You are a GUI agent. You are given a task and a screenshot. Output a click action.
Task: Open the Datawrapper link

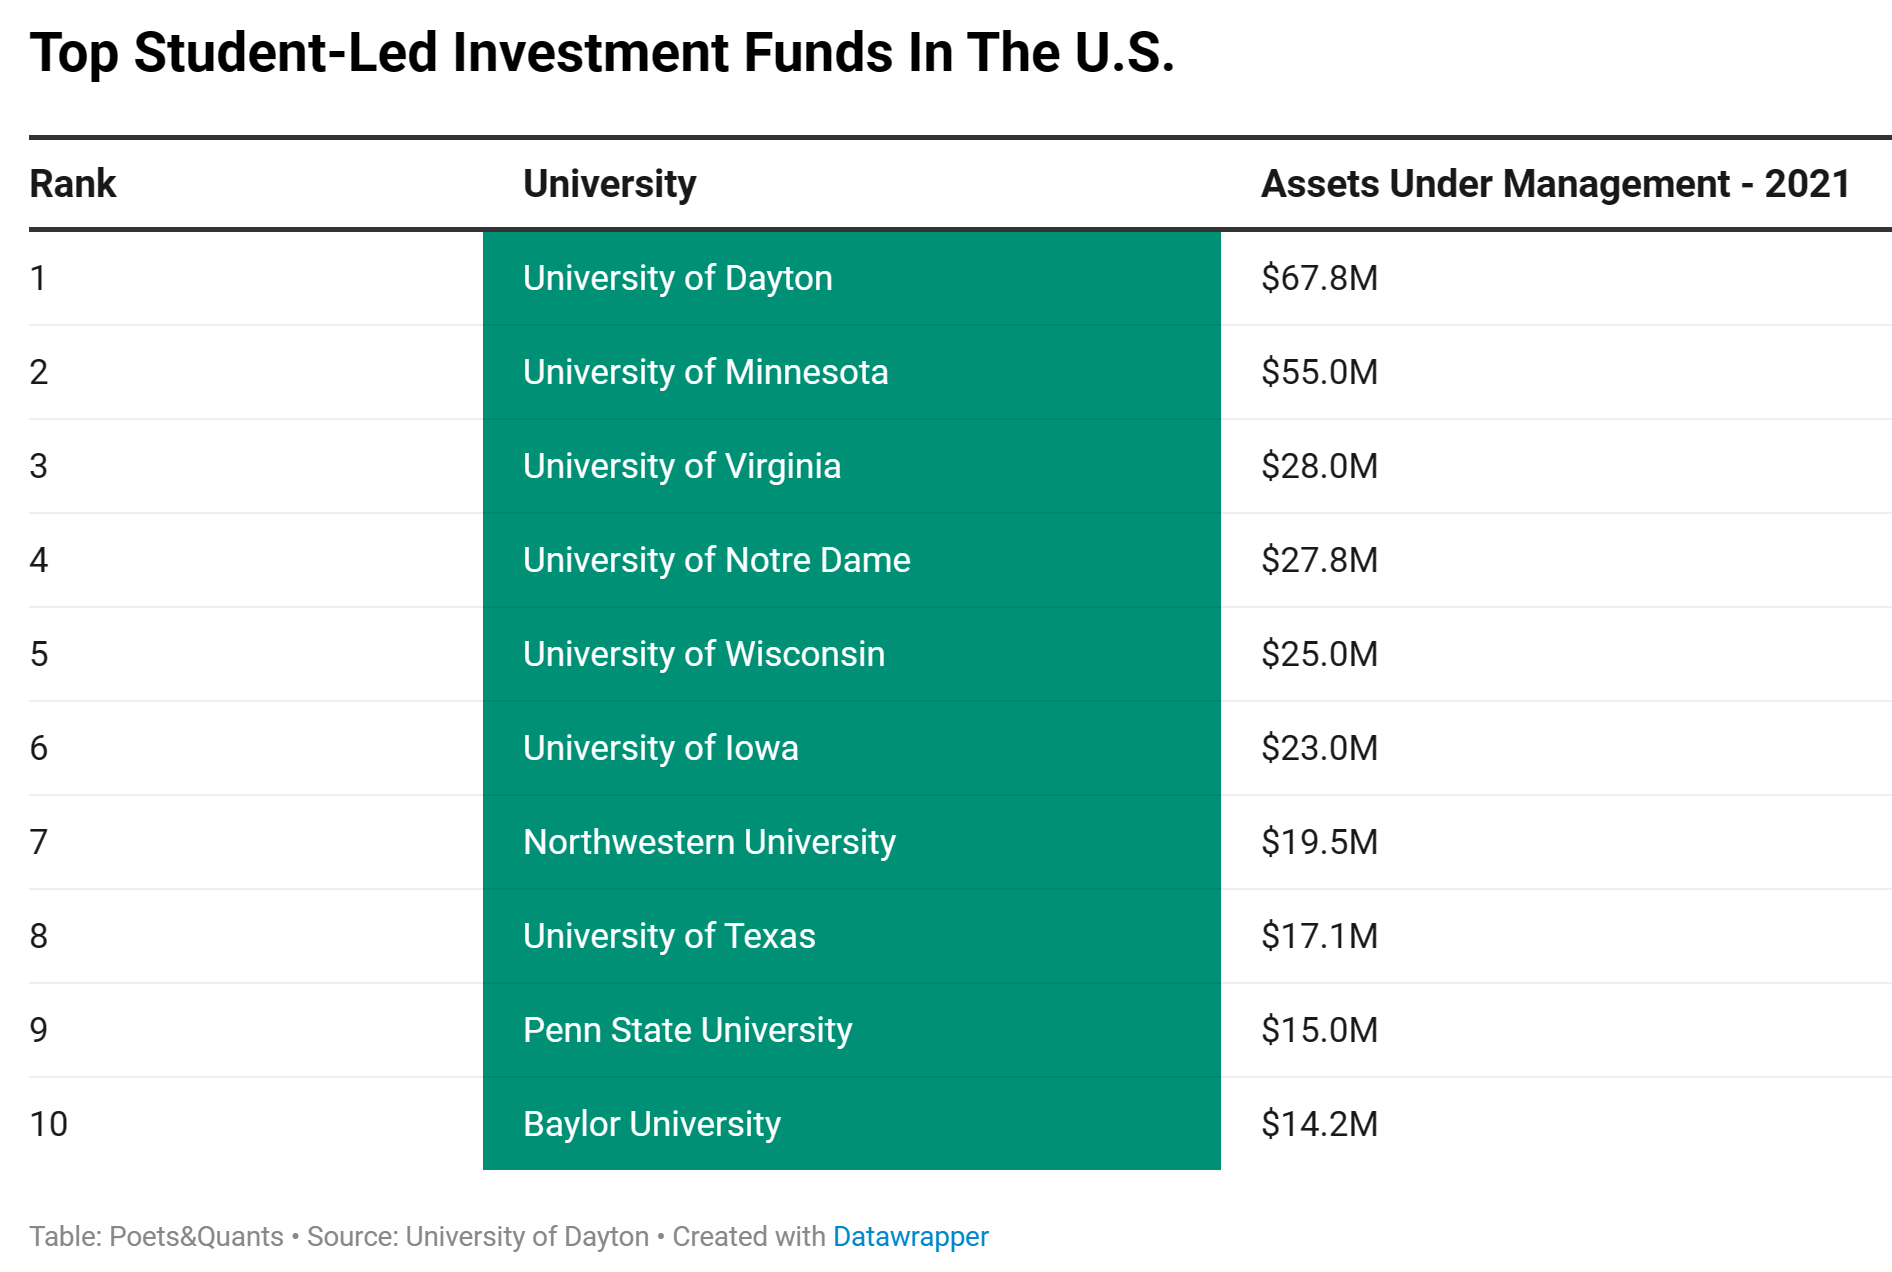pos(910,1237)
